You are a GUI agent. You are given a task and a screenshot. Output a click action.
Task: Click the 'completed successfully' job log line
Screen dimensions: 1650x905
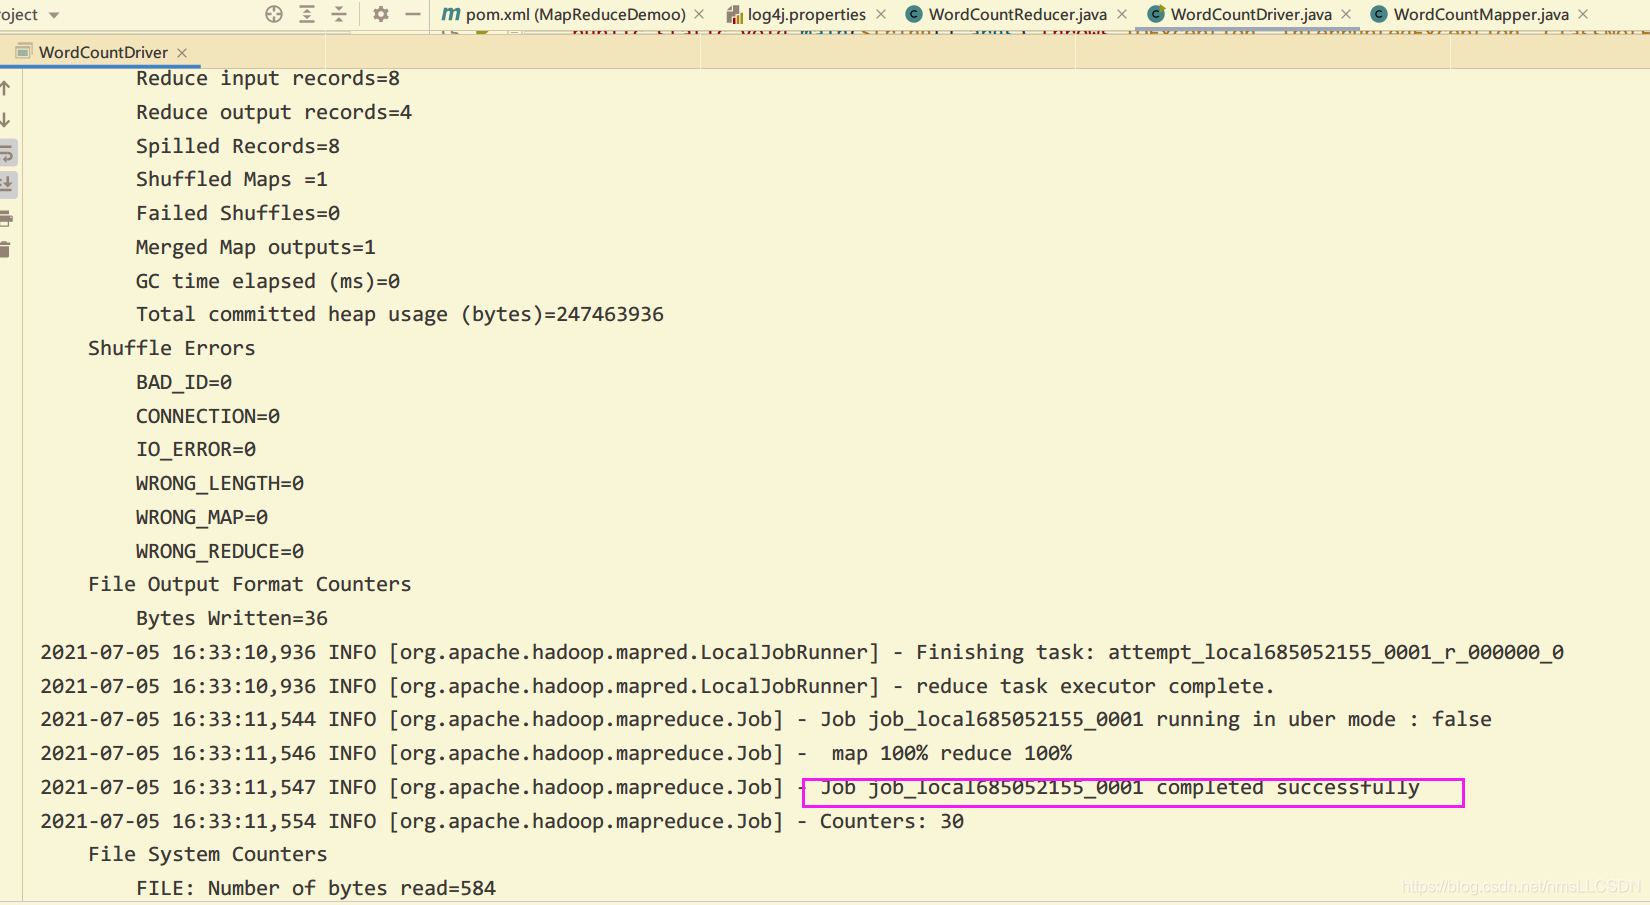point(730,788)
